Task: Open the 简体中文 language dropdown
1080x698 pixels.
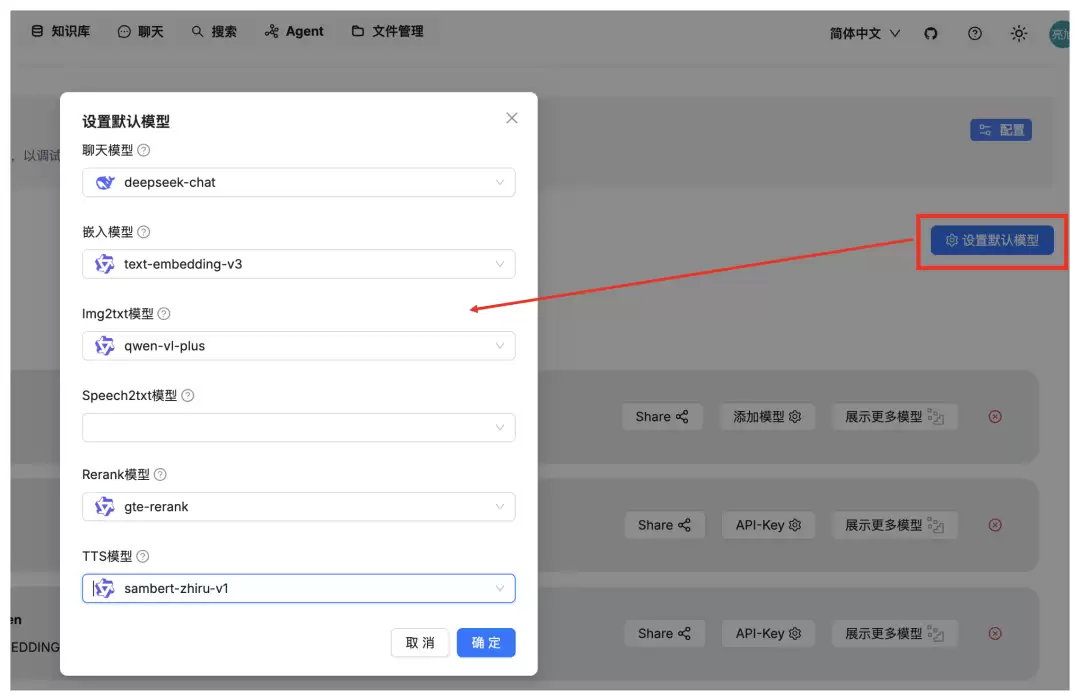Action: (864, 33)
